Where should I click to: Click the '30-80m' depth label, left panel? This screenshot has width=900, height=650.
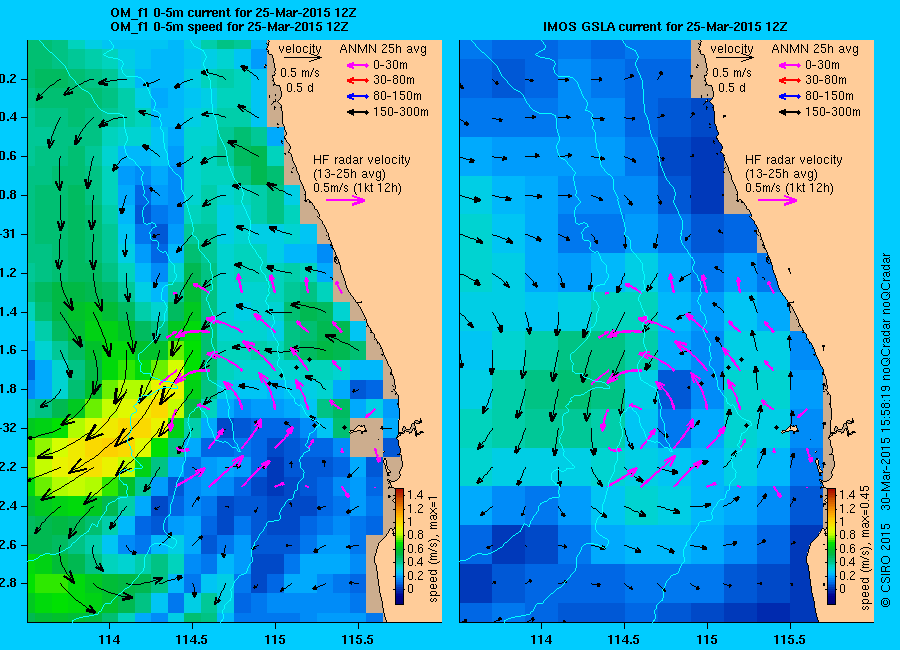394,80
